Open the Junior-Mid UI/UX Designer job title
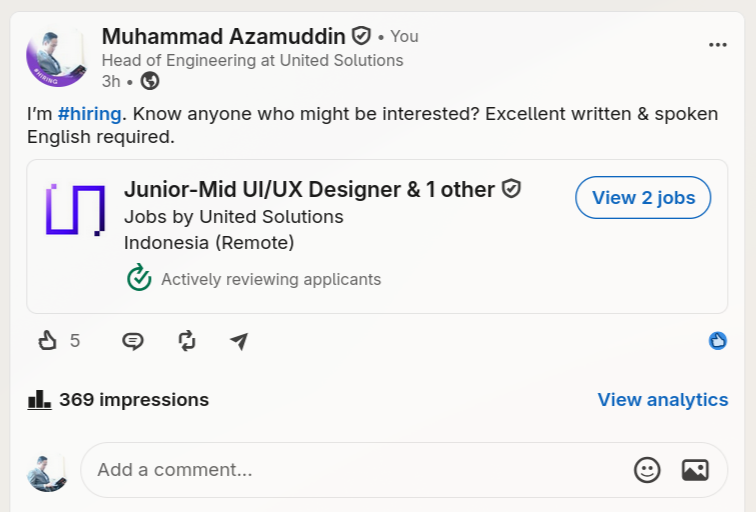The height and width of the screenshot is (512, 756). tap(310, 189)
